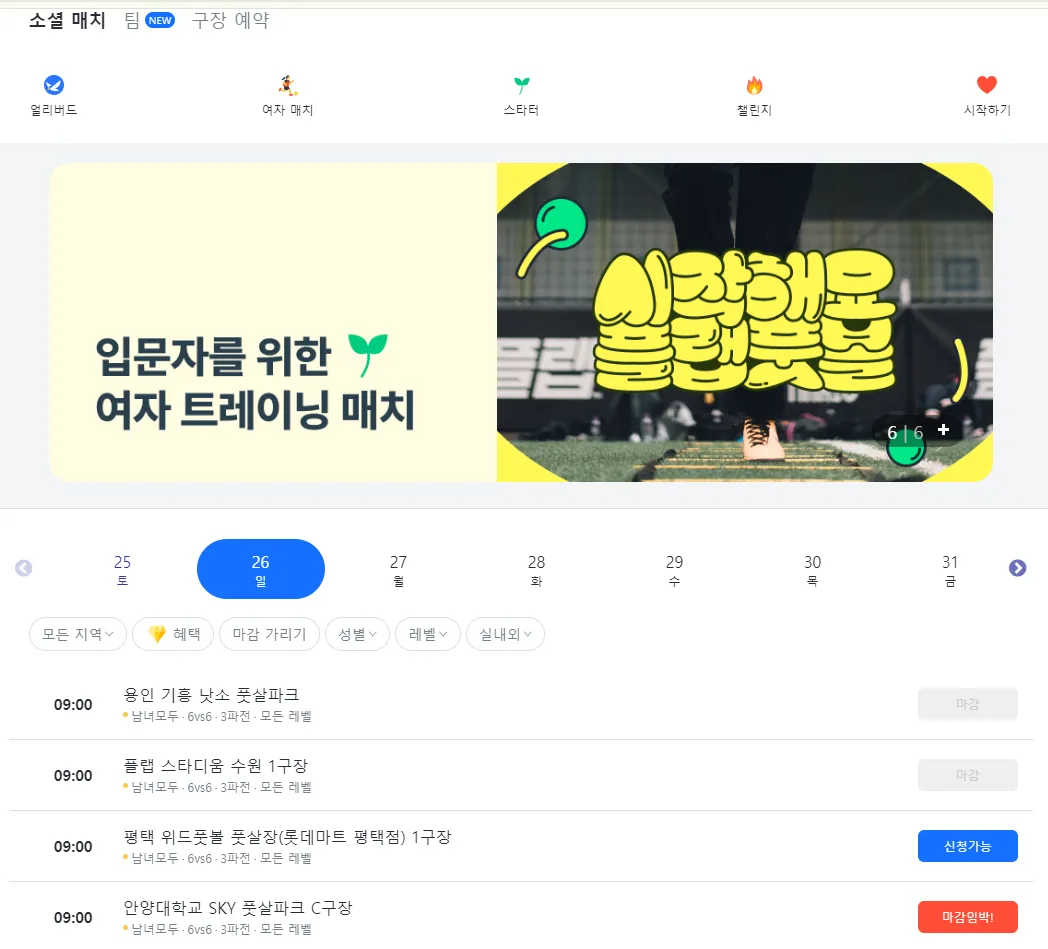
Task: Click the 시작하기 heart icon
Action: coord(987,85)
